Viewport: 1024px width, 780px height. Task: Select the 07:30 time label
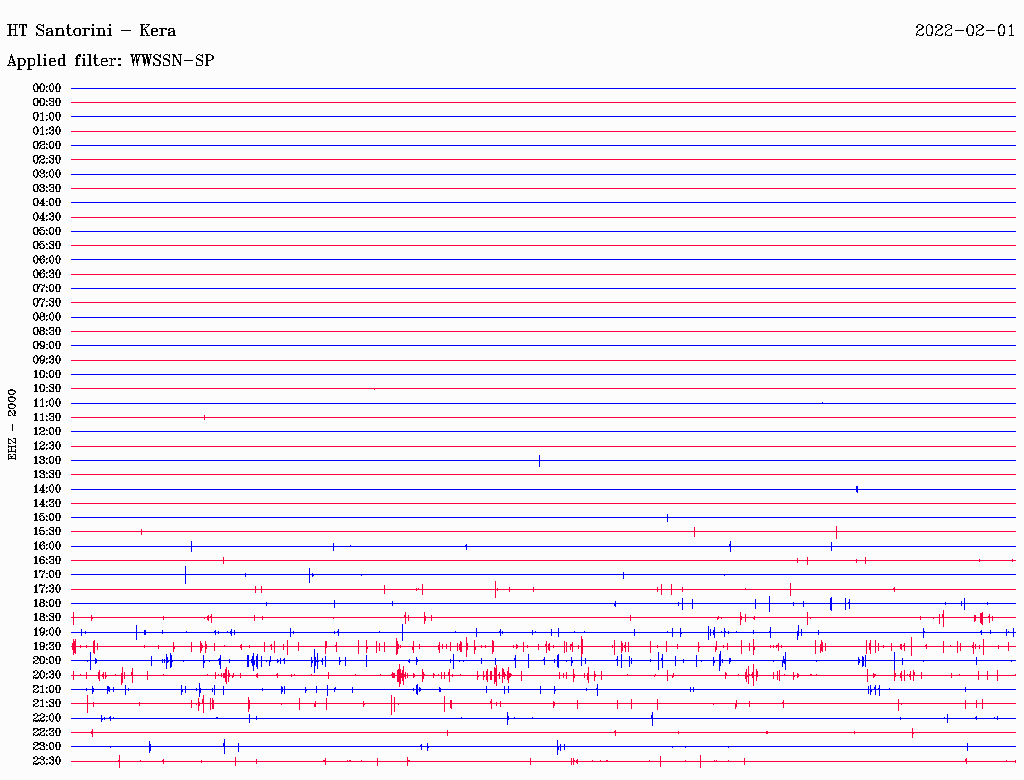(x=47, y=303)
